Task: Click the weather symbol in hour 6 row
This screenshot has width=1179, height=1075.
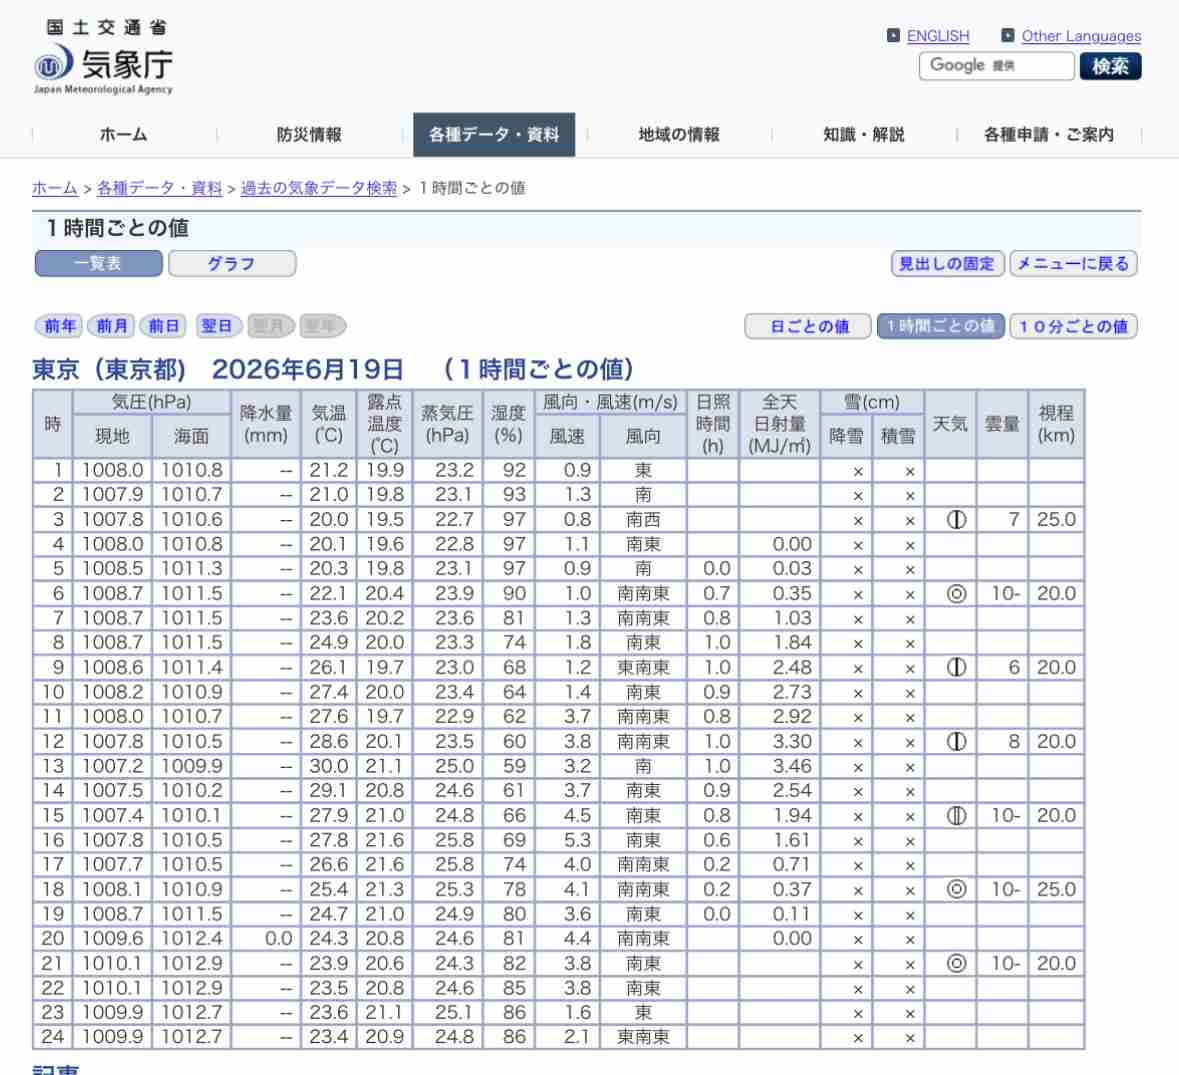Action: [x=956, y=594]
